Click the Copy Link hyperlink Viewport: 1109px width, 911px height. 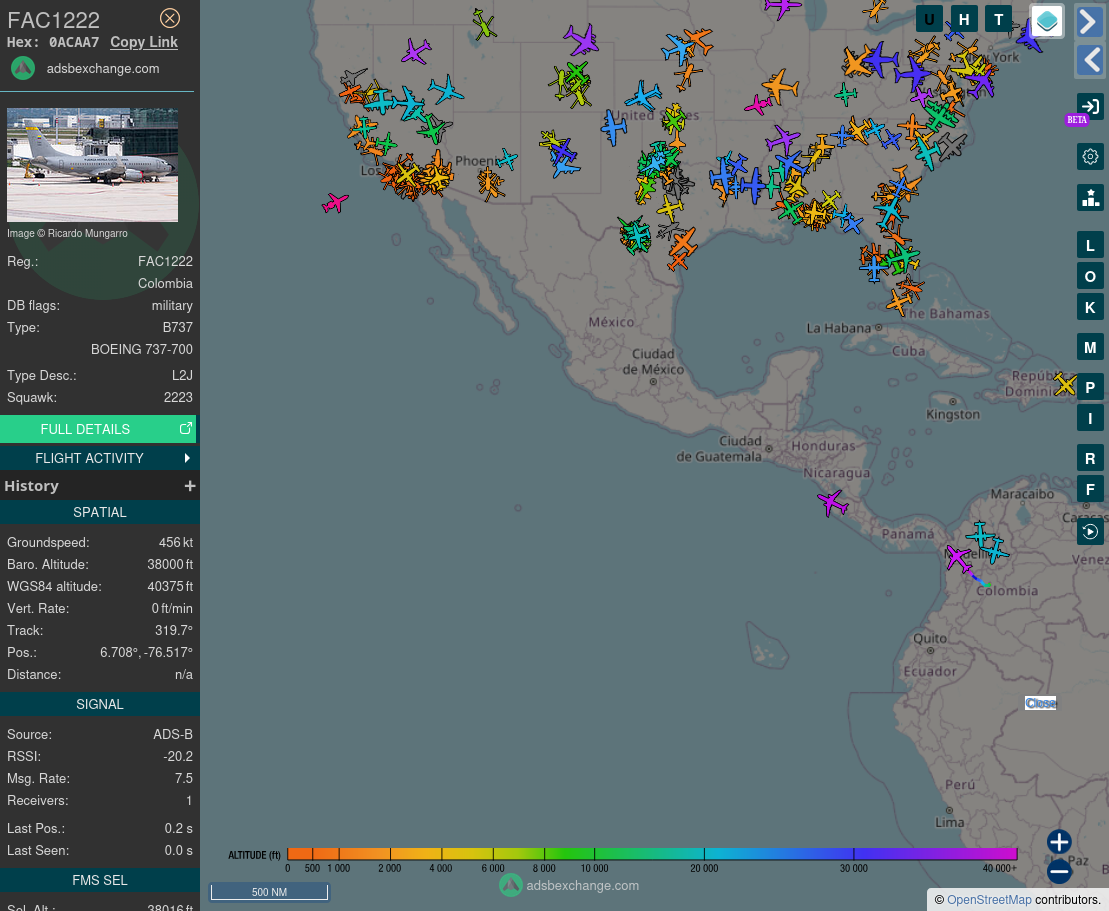[x=144, y=42]
